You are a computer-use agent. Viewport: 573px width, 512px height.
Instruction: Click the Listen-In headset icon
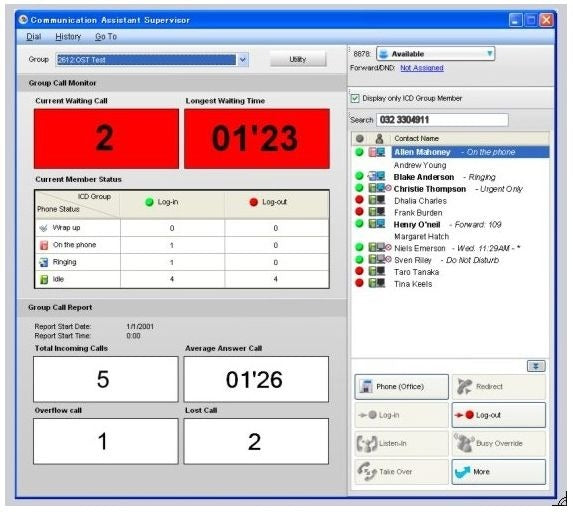coord(367,443)
